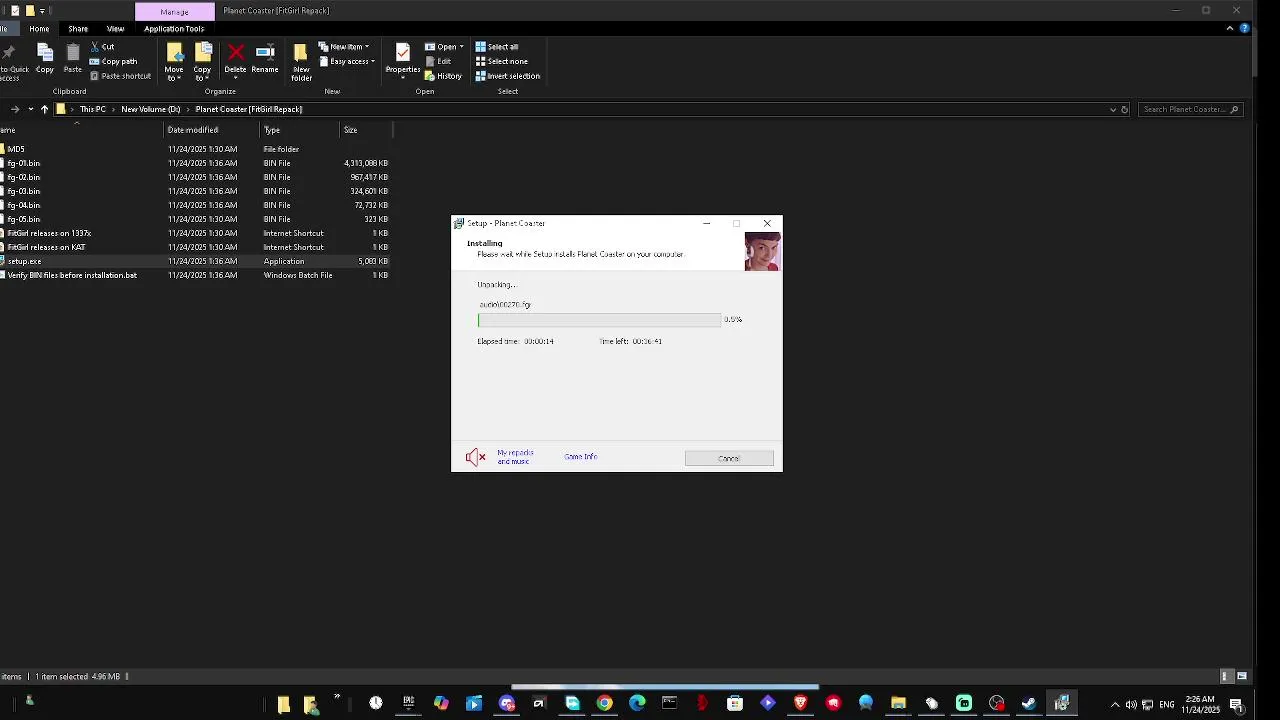Select FitGirl releases on KAT shortcut
Viewport: 1280px width, 720px height.
point(46,247)
